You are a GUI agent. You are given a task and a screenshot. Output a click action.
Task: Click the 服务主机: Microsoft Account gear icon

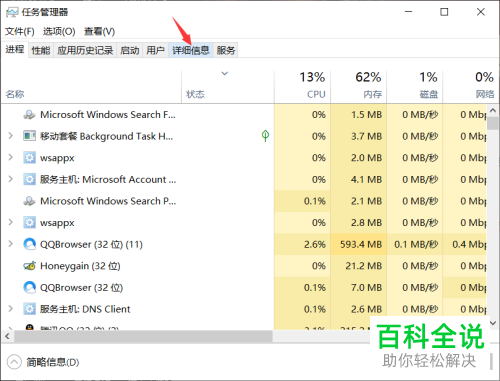point(29,179)
